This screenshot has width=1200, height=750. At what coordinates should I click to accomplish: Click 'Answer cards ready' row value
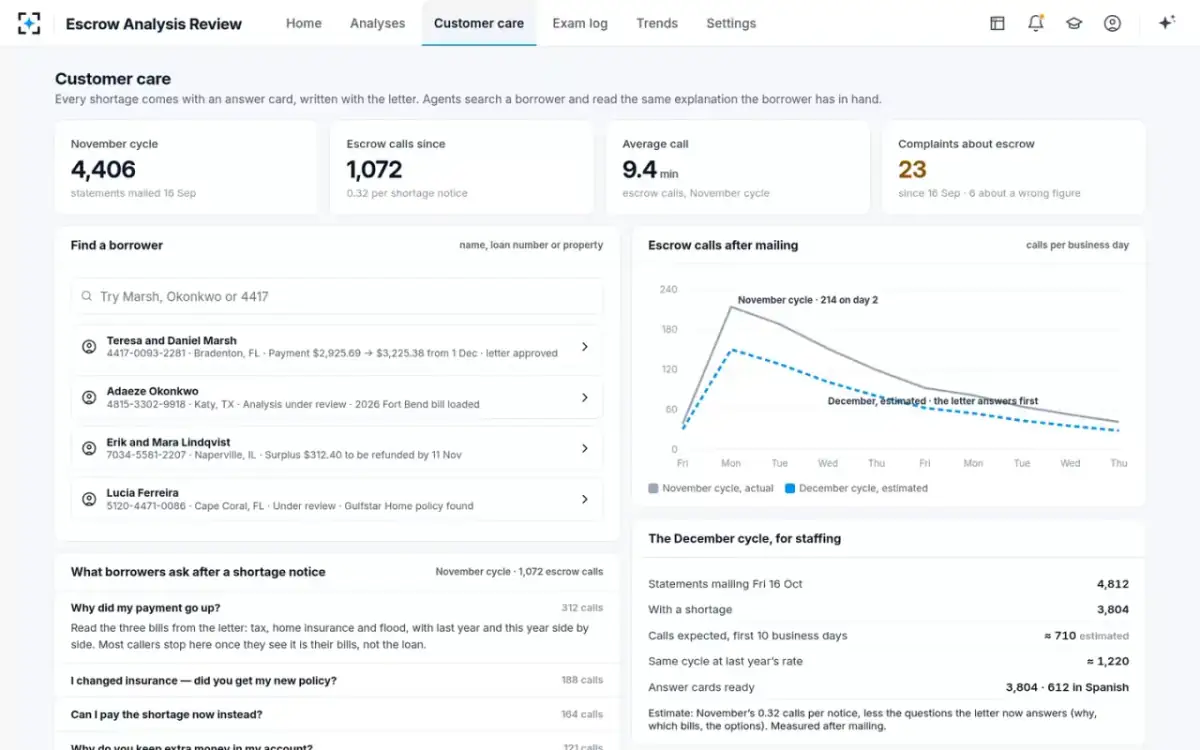pos(1067,688)
